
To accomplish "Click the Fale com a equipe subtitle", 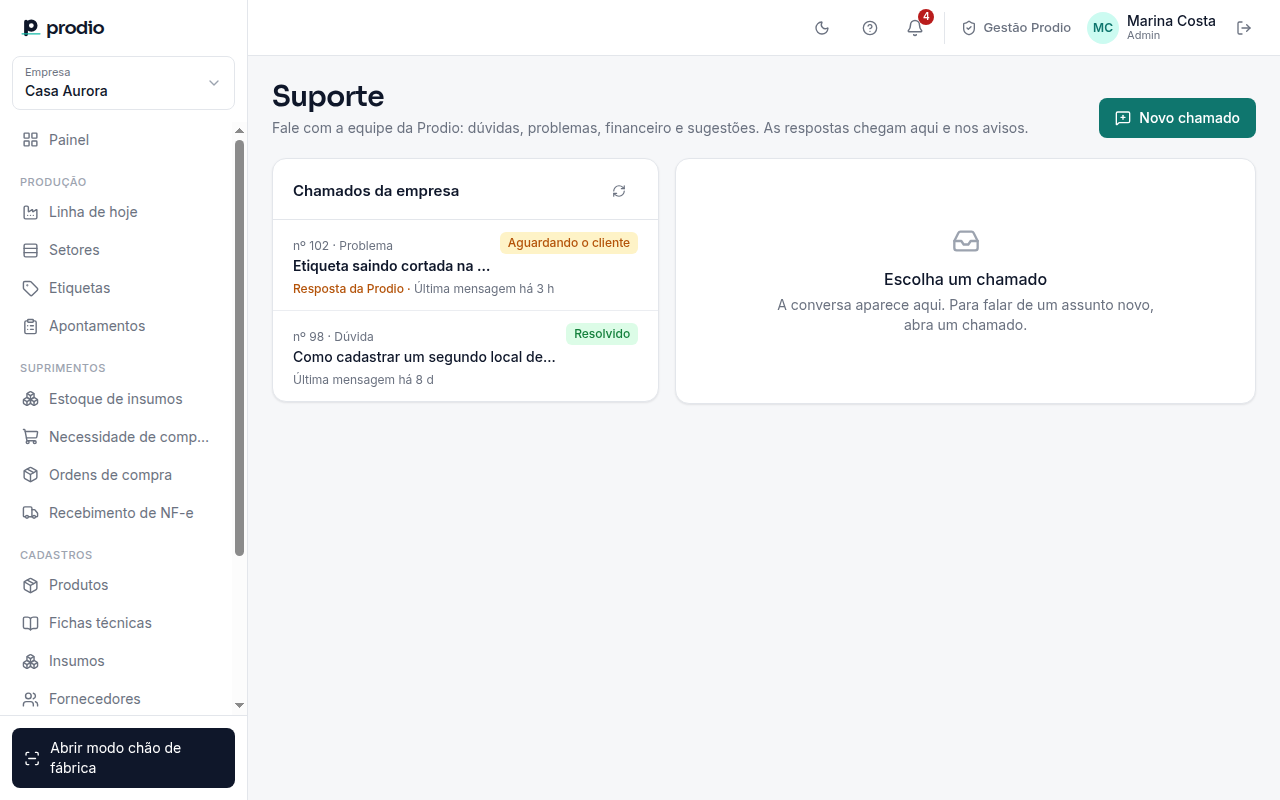I will point(650,128).
